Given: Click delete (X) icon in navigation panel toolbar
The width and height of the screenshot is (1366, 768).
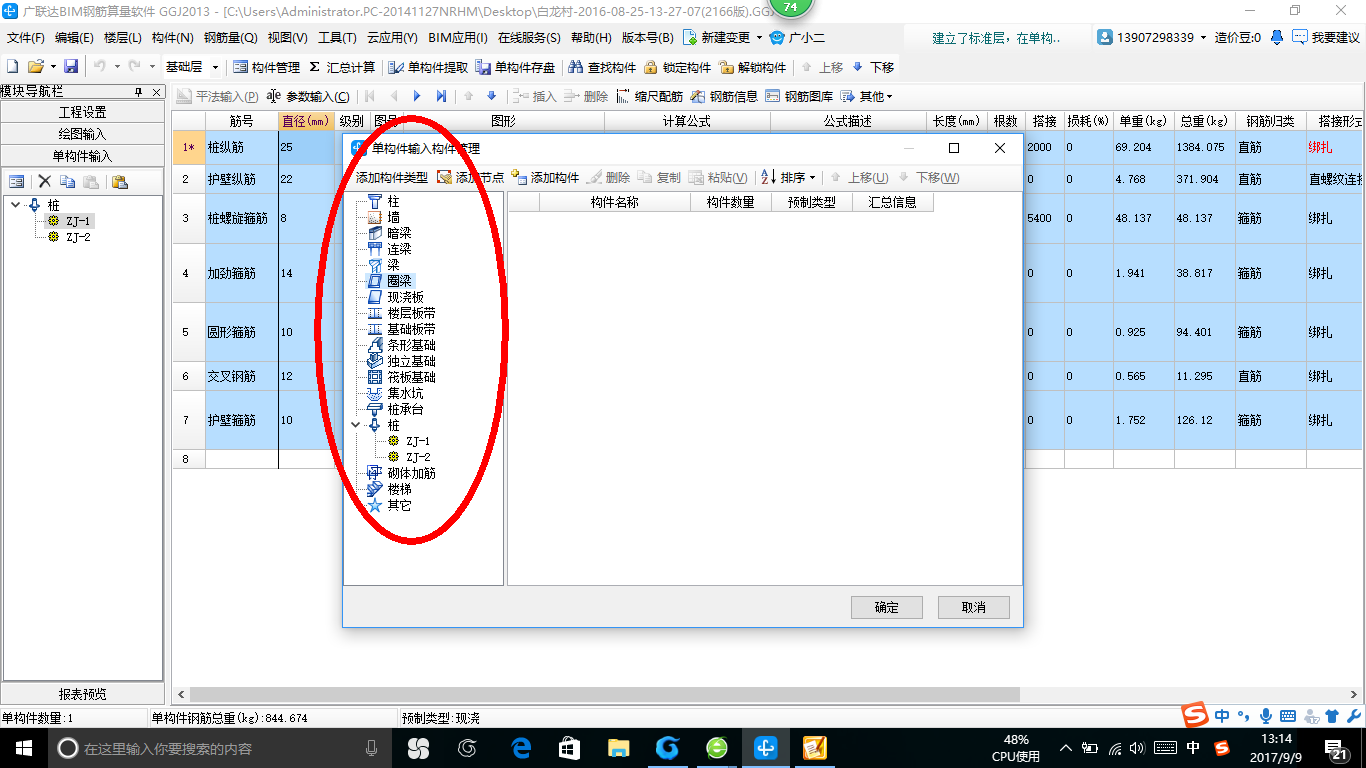Looking at the screenshot, I should [44, 182].
